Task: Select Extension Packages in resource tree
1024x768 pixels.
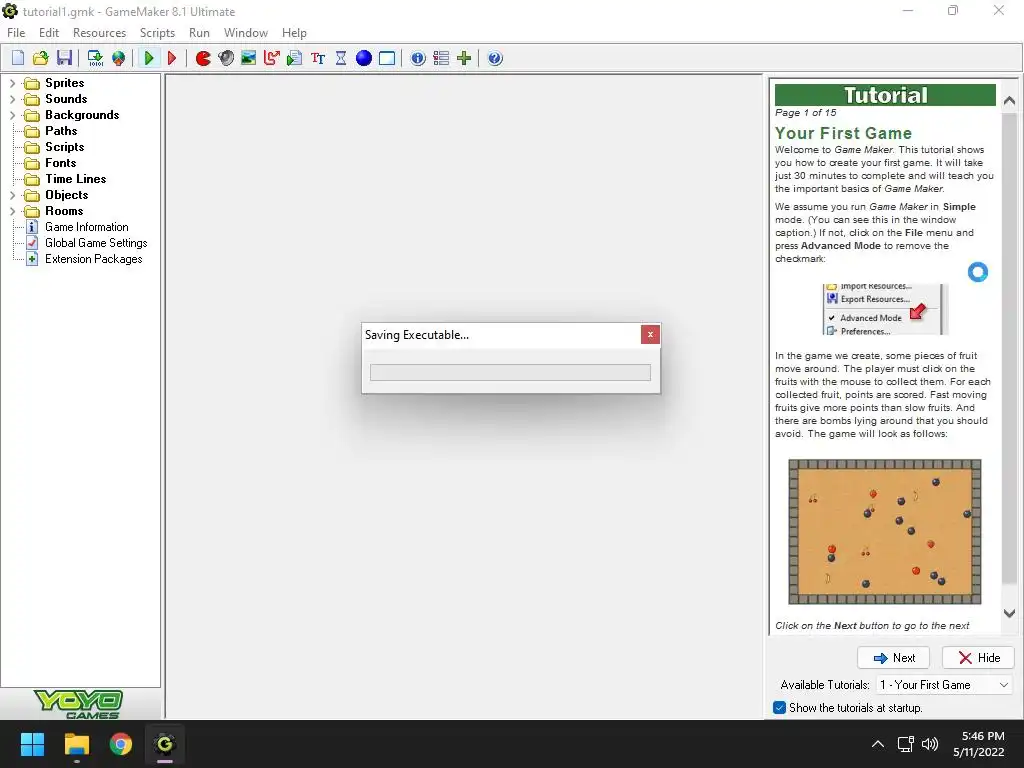Action: [93, 259]
